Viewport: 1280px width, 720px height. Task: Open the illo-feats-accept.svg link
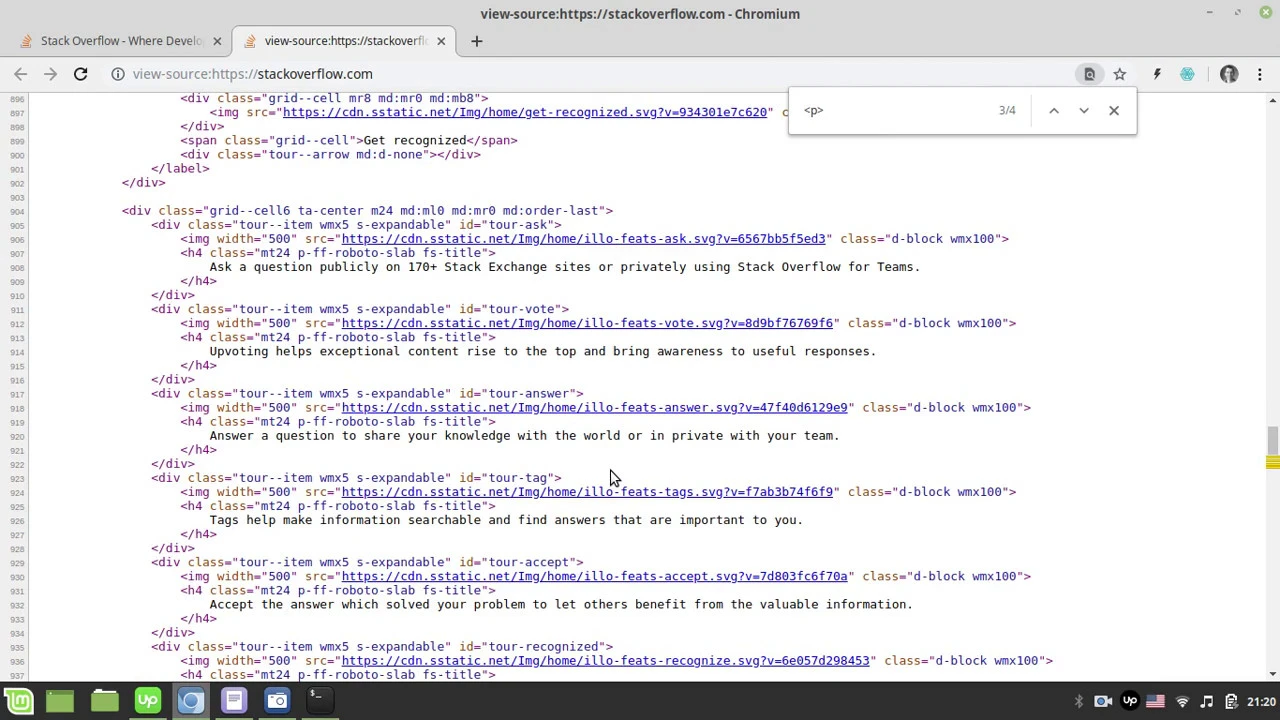(594, 576)
